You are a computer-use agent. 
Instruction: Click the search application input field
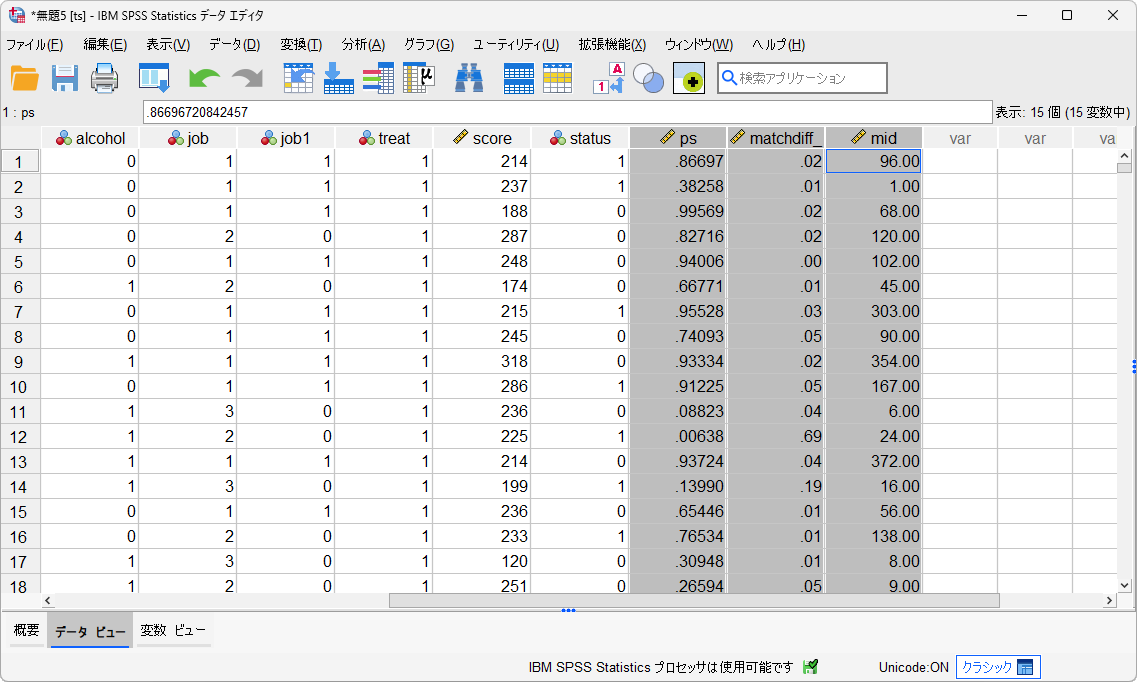(x=810, y=78)
